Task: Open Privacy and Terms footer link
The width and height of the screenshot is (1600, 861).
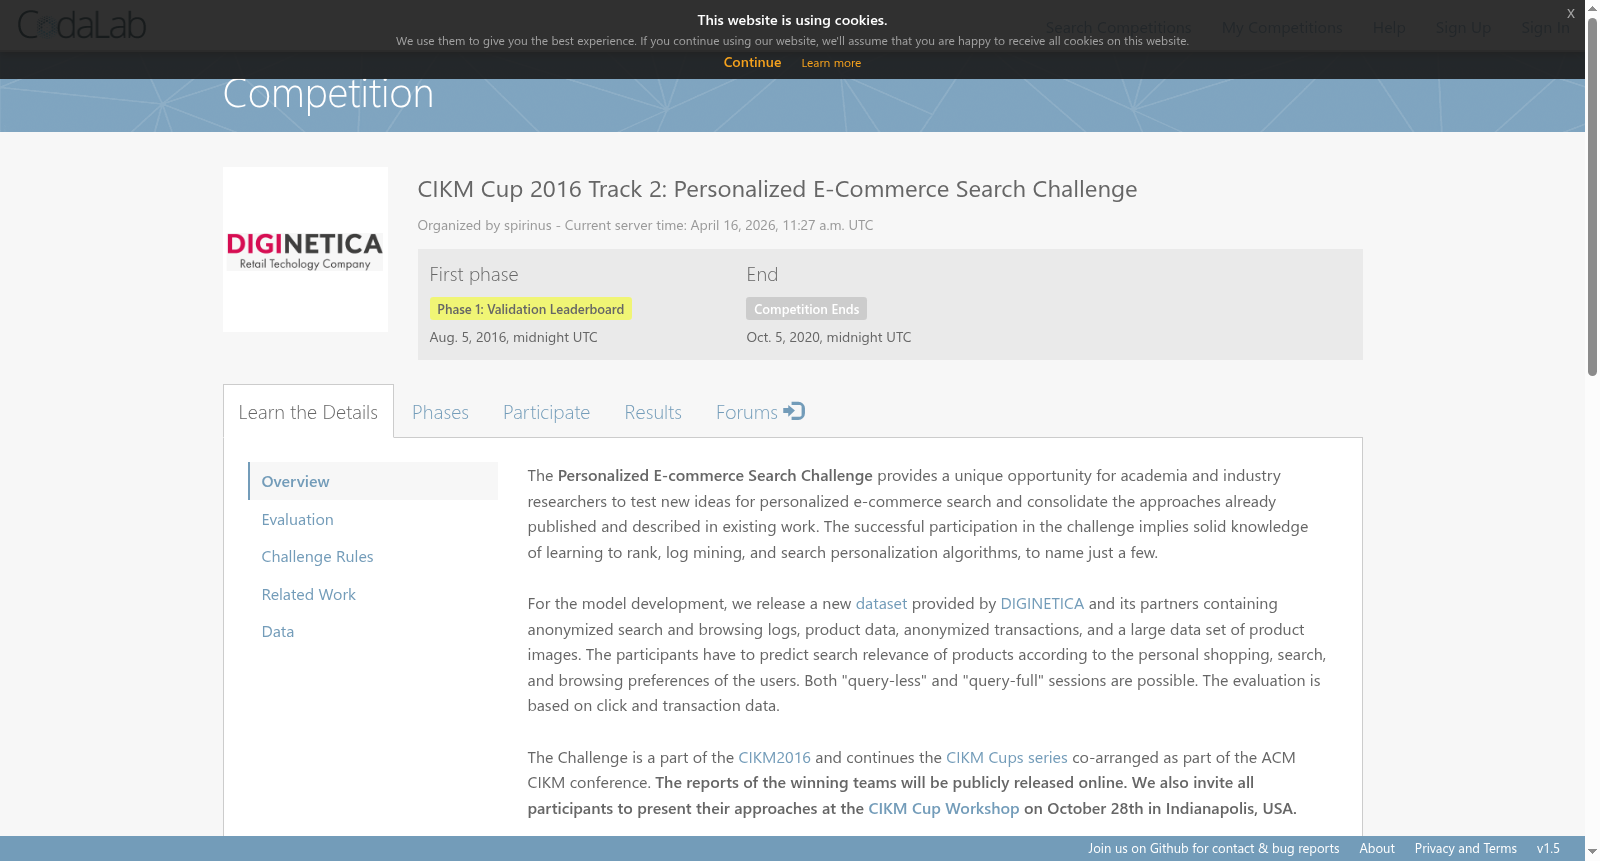Action: [x=1466, y=848]
